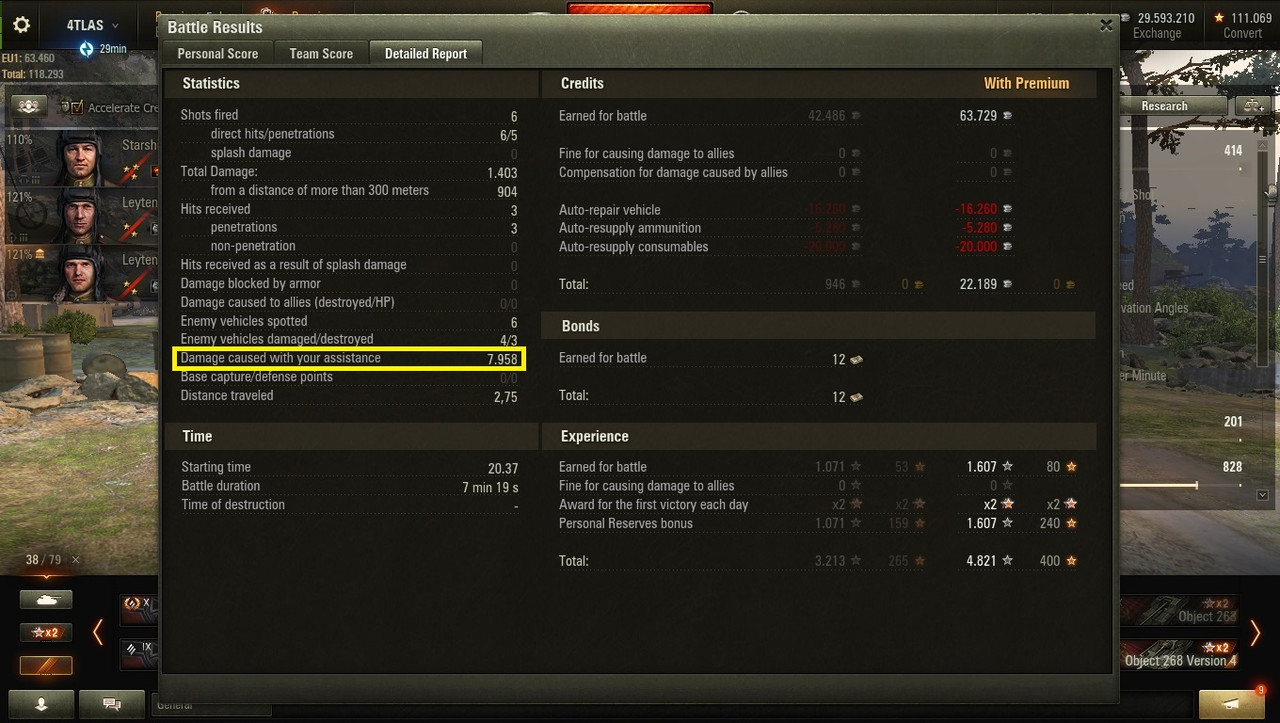Click the Exchange gold link
The height and width of the screenshot is (723, 1280).
click(x=1157, y=33)
